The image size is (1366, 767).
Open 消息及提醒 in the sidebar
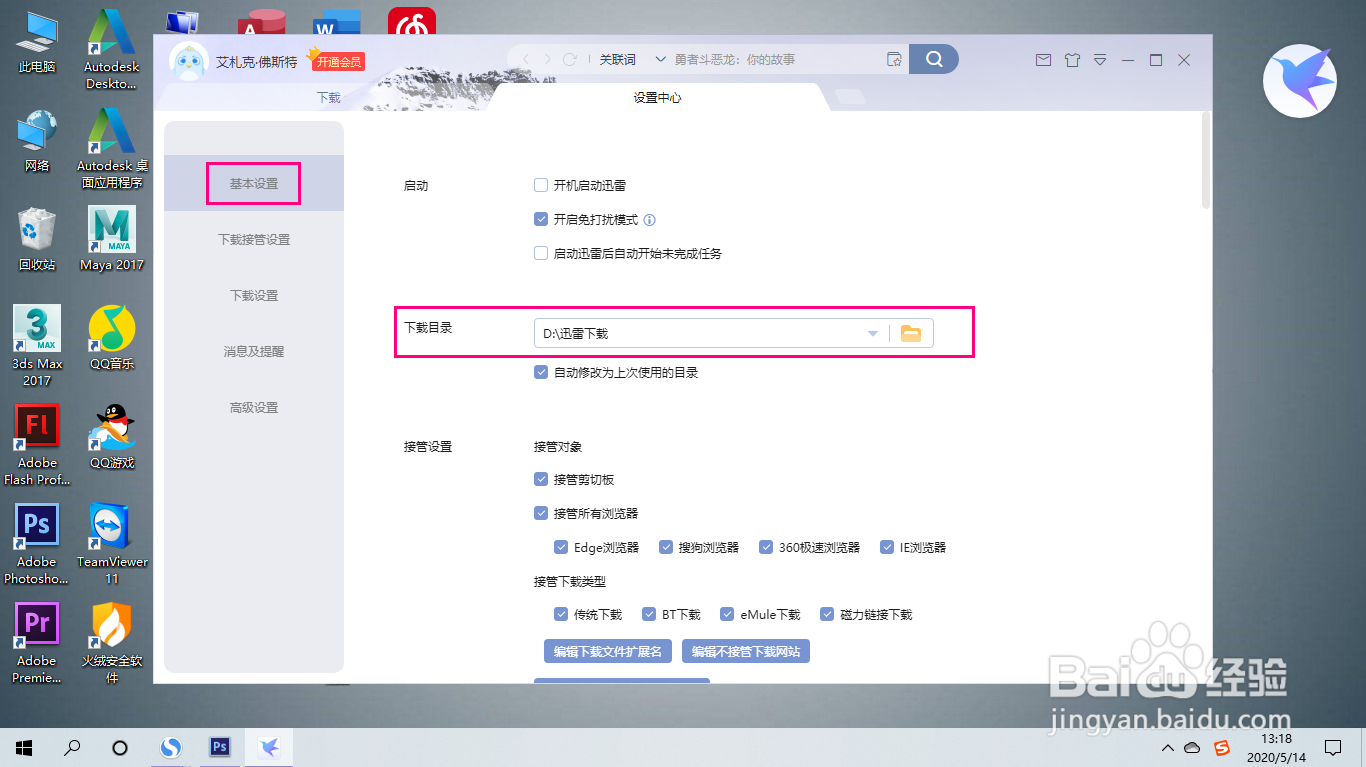254,352
